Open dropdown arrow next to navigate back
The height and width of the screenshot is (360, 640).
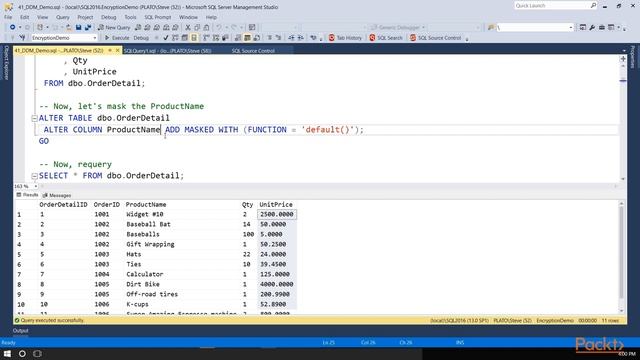[x=20, y=27]
